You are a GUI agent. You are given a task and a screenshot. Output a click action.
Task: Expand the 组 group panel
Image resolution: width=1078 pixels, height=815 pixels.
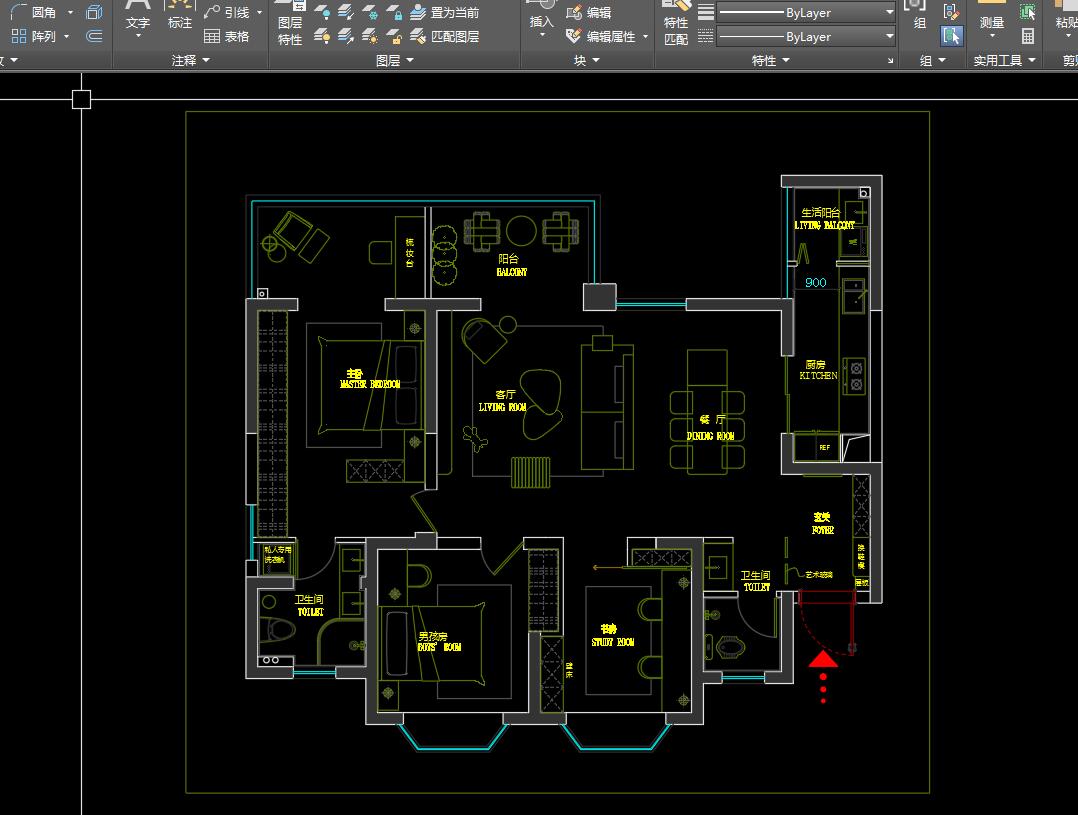coord(932,61)
